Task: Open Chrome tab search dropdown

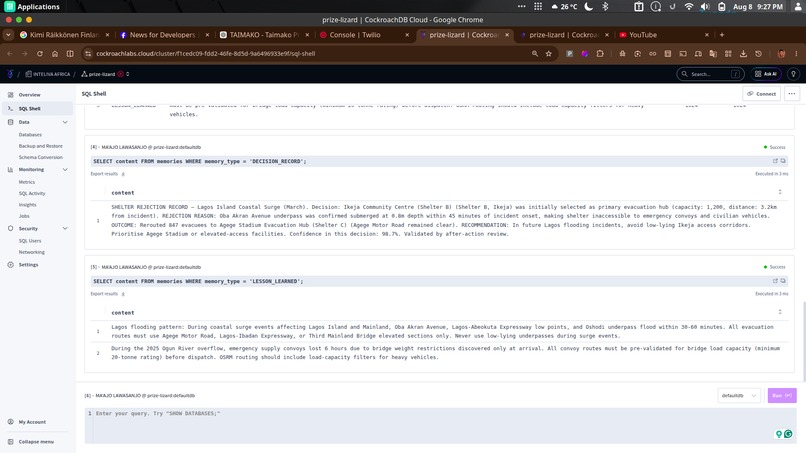Action: click(8, 35)
